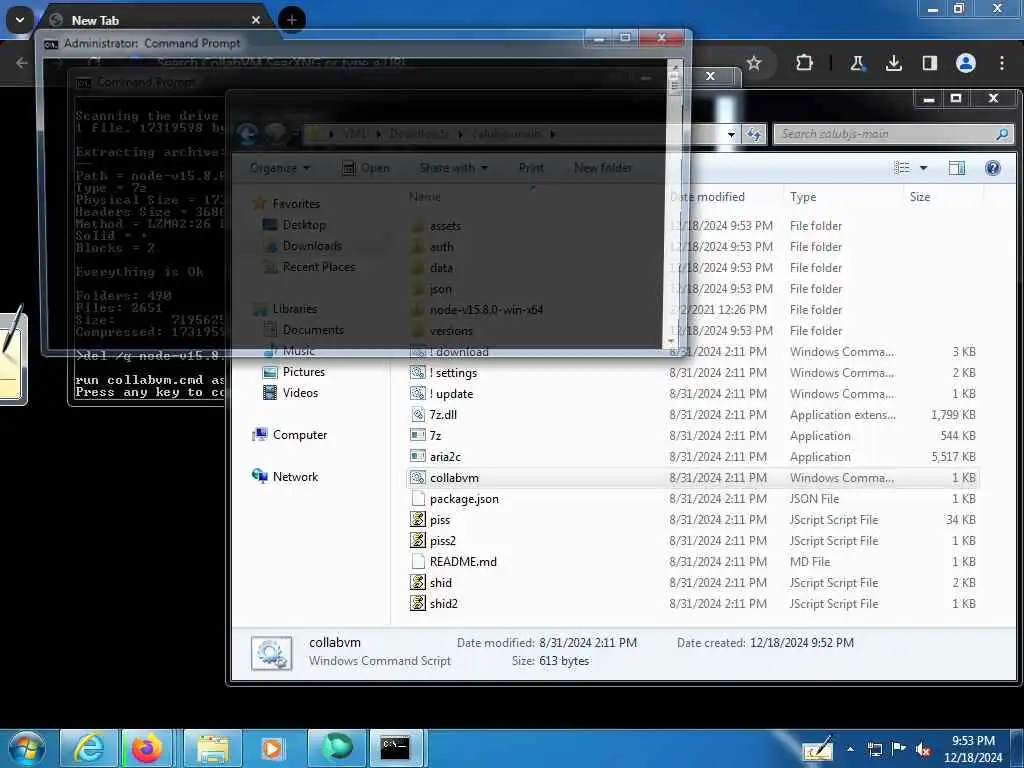1024x768 pixels.
Task: Select the 7z.dll file
Action: coord(443,415)
